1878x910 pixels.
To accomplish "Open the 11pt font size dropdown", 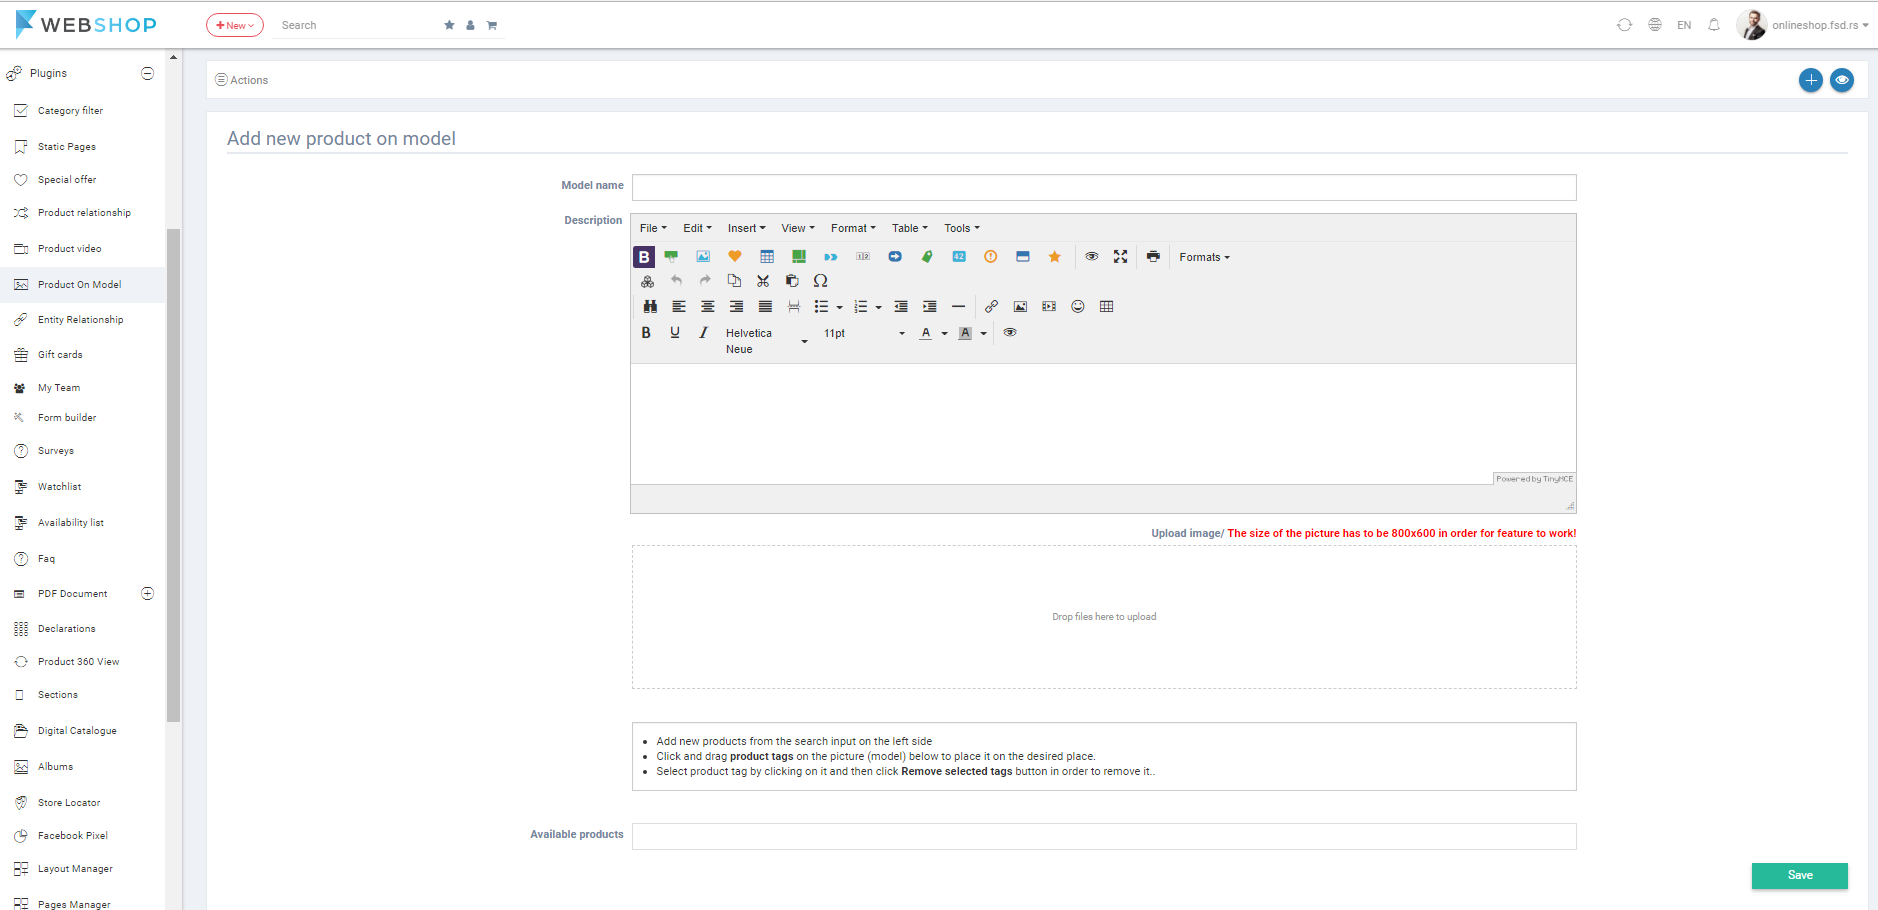I will [864, 333].
